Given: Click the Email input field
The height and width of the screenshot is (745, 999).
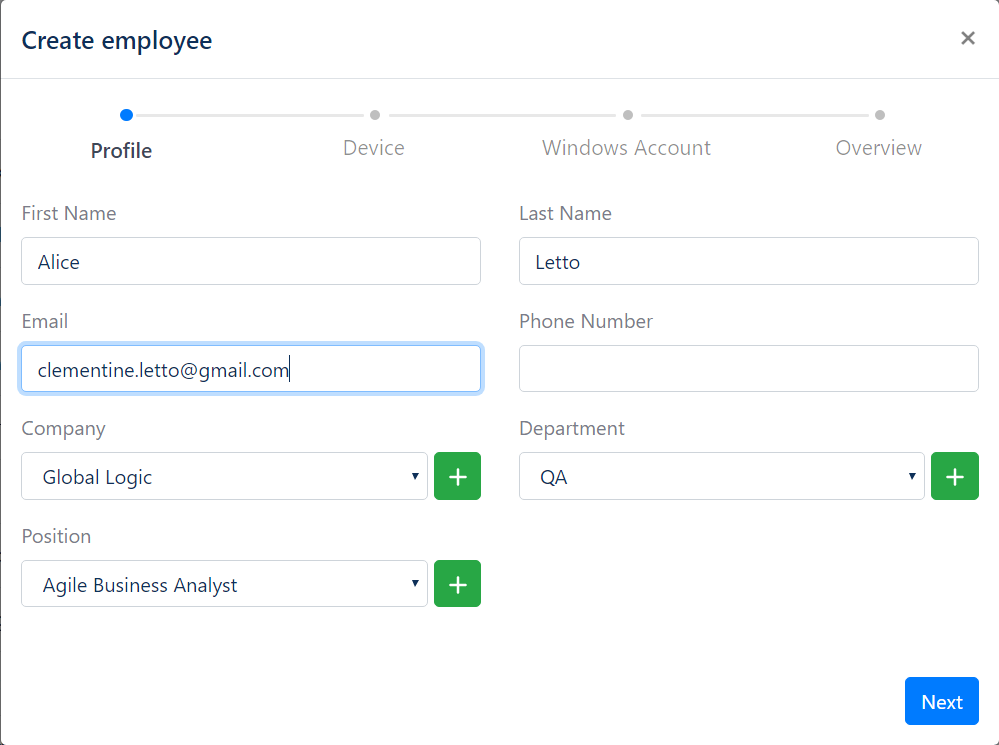Looking at the screenshot, I should pyautogui.click(x=251, y=368).
